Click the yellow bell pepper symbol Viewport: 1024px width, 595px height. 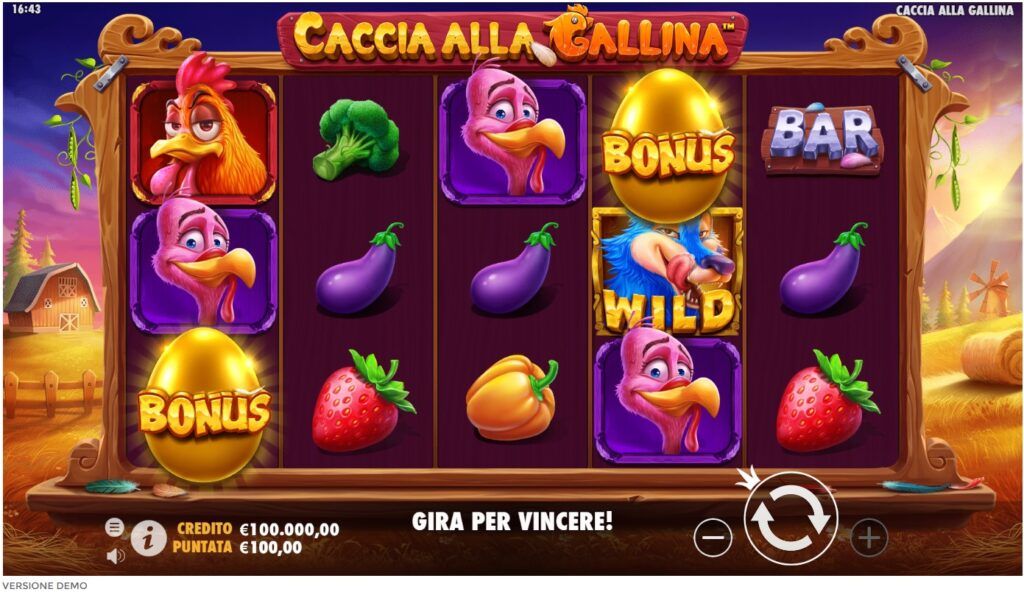512,396
